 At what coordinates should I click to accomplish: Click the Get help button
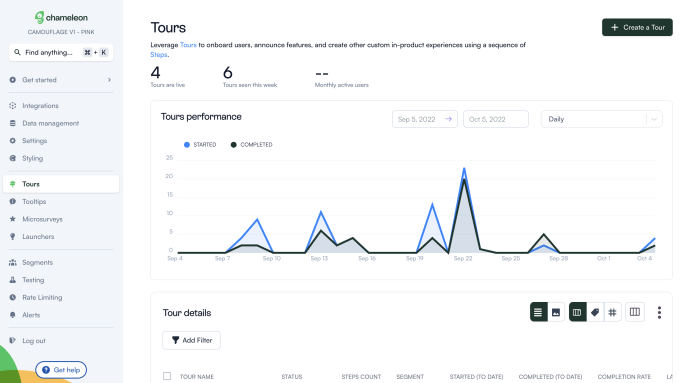(x=61, y=370)
